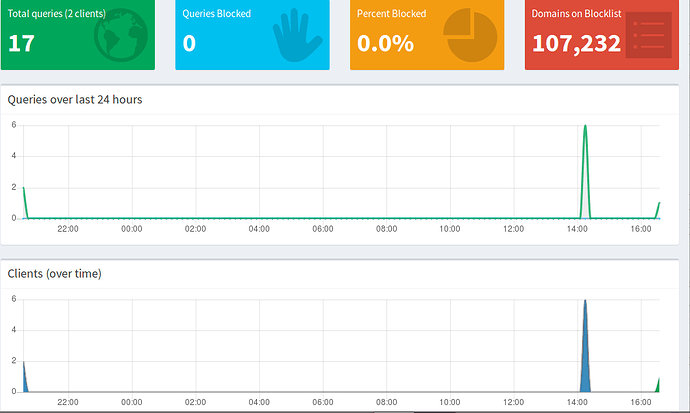Open the Total queries (2 clients) label
The width and height of the screenshot is (690, 413).
57,14
